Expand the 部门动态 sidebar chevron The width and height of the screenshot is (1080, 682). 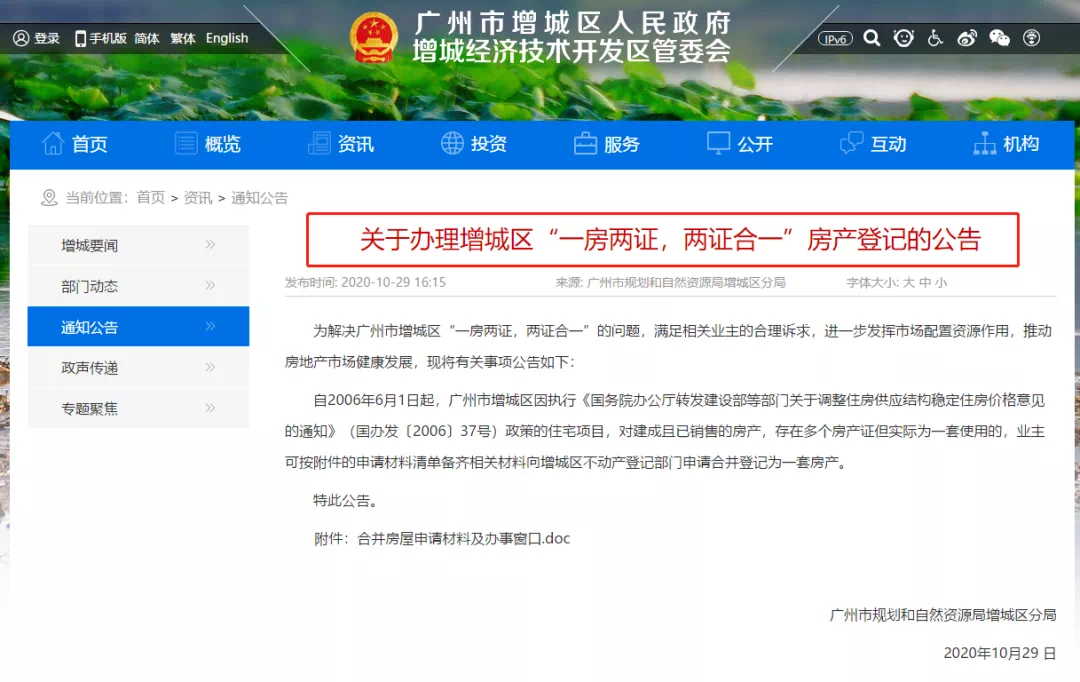(x=210, y=286)
